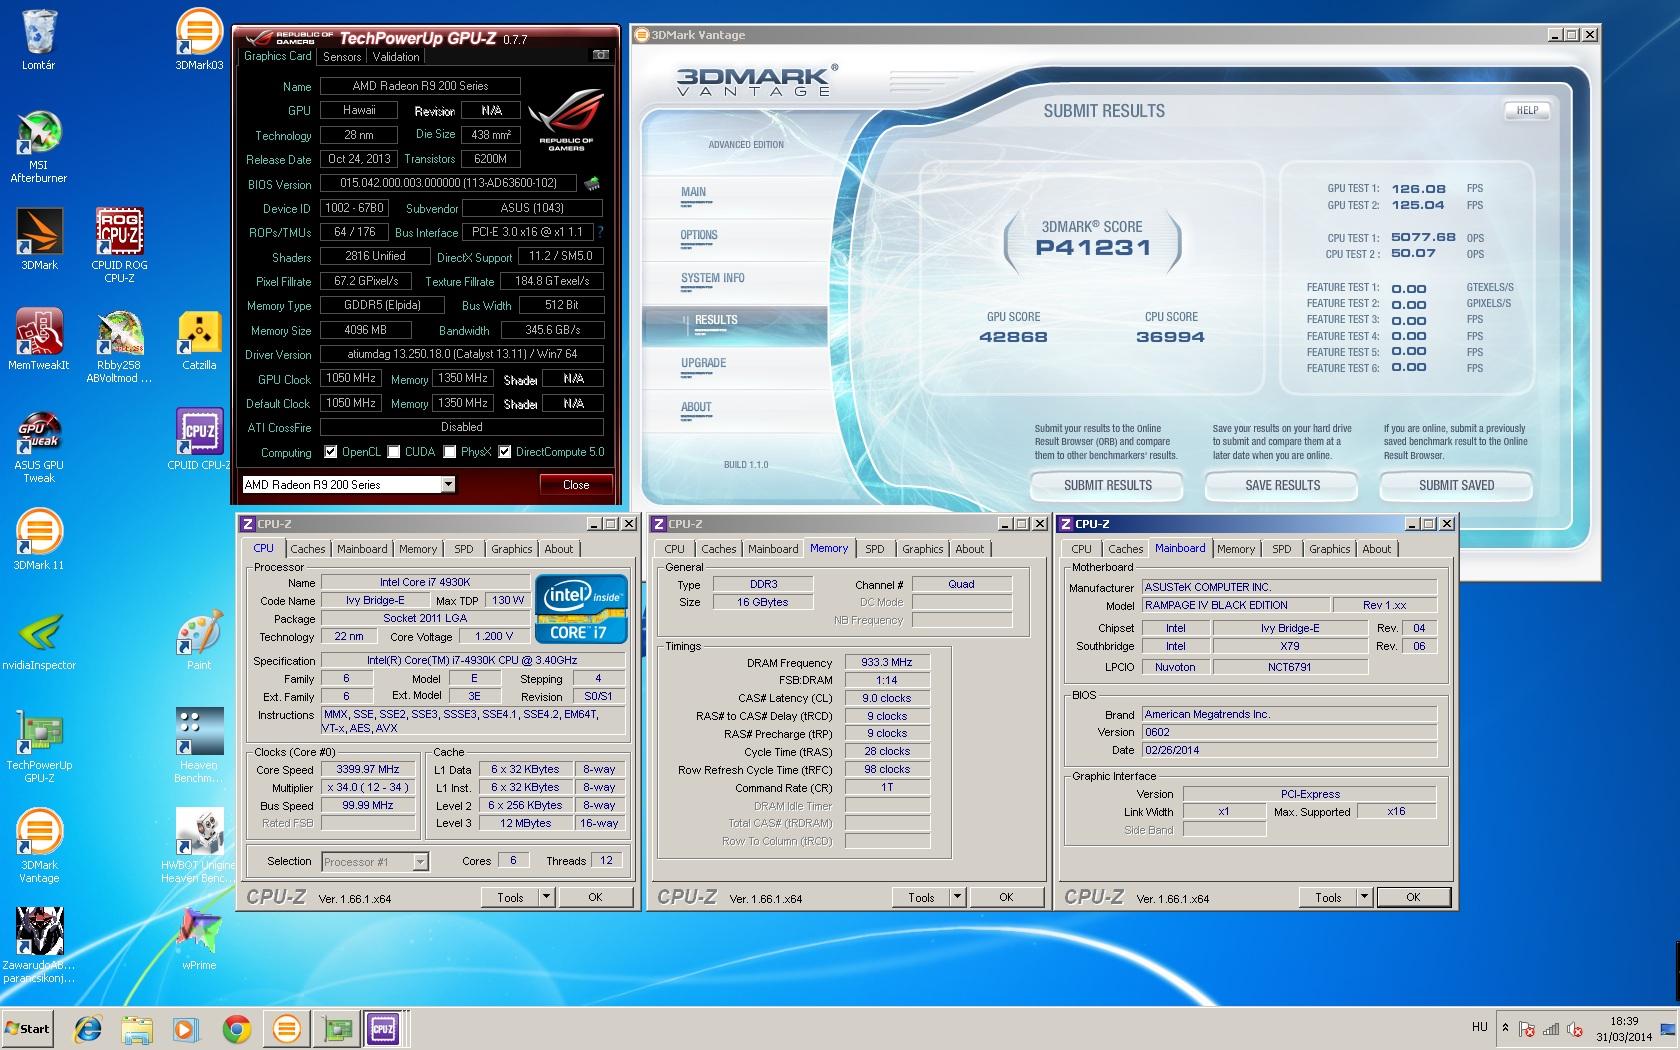Viewport: 1680px width, 1050px height.
Task: Select the 3DMark03 desktop shortcut
Action: [x=199, y=40]
